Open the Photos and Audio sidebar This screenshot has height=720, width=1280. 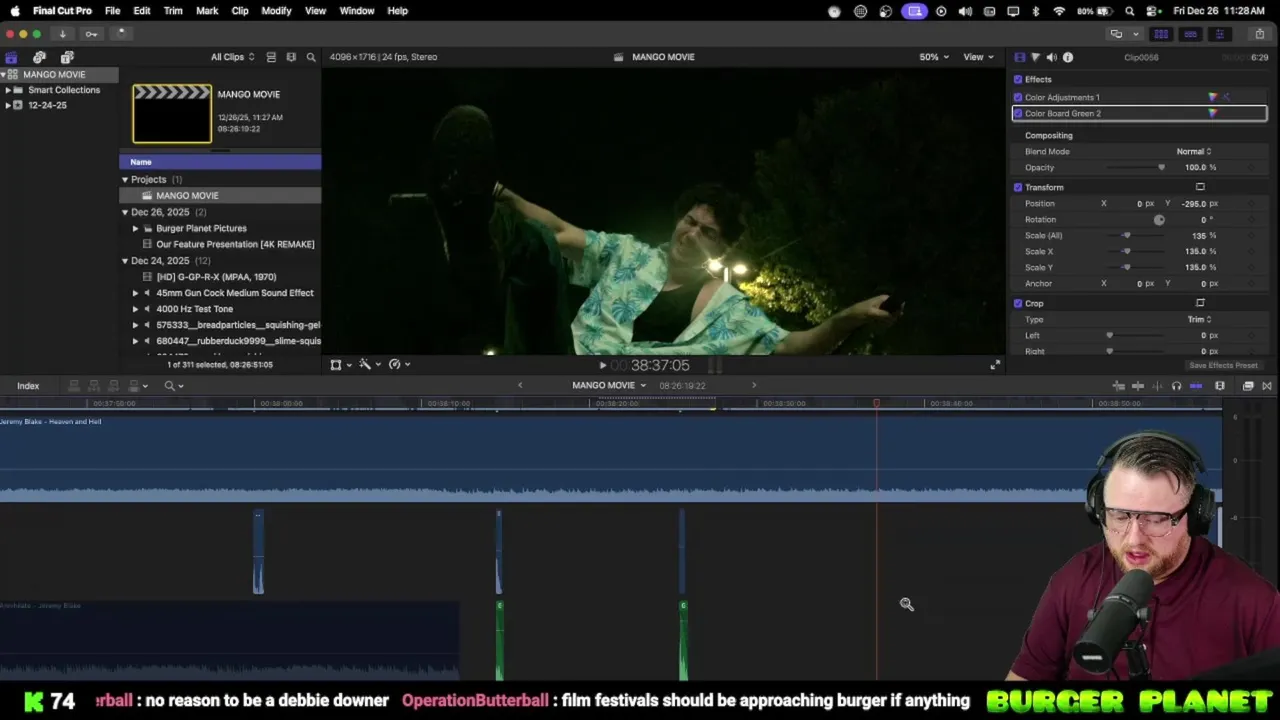pos(39,57)
